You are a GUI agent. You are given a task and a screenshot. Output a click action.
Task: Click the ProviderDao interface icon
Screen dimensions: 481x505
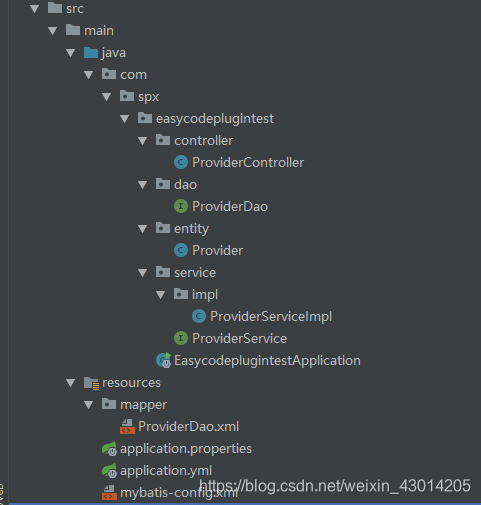tap(181, 206)
